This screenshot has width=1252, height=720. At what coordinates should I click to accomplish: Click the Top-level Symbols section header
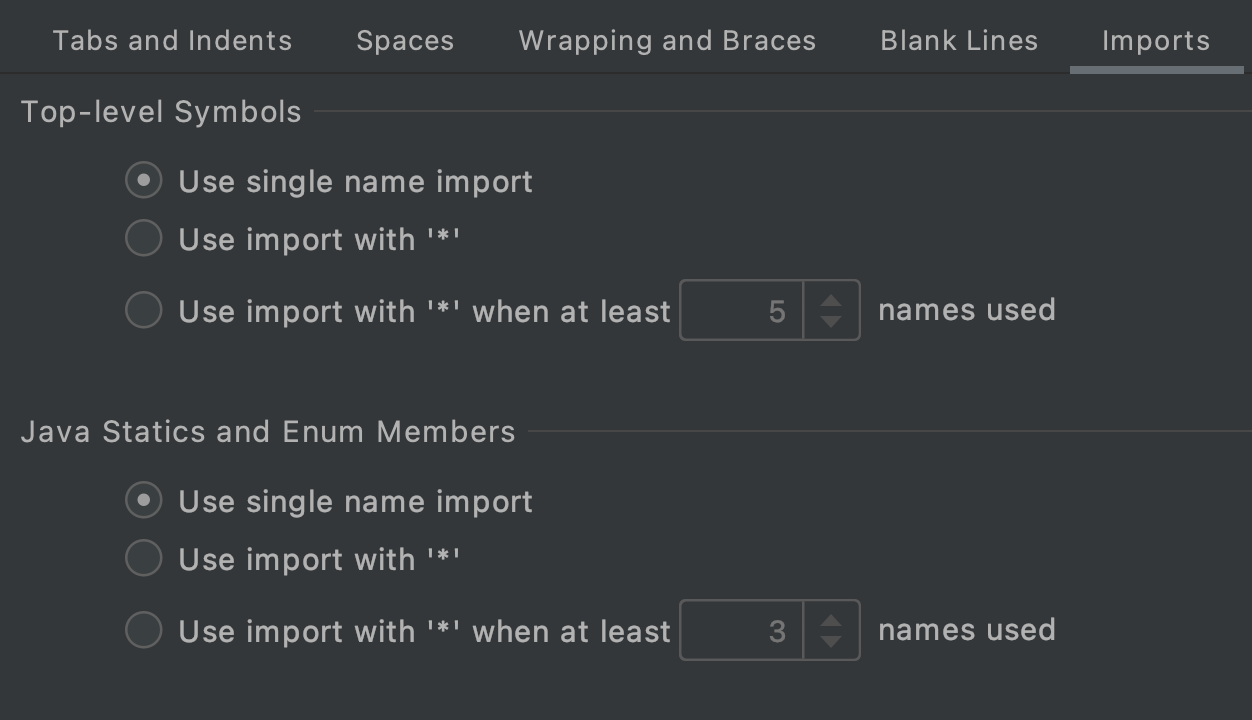tap(160, 111)
